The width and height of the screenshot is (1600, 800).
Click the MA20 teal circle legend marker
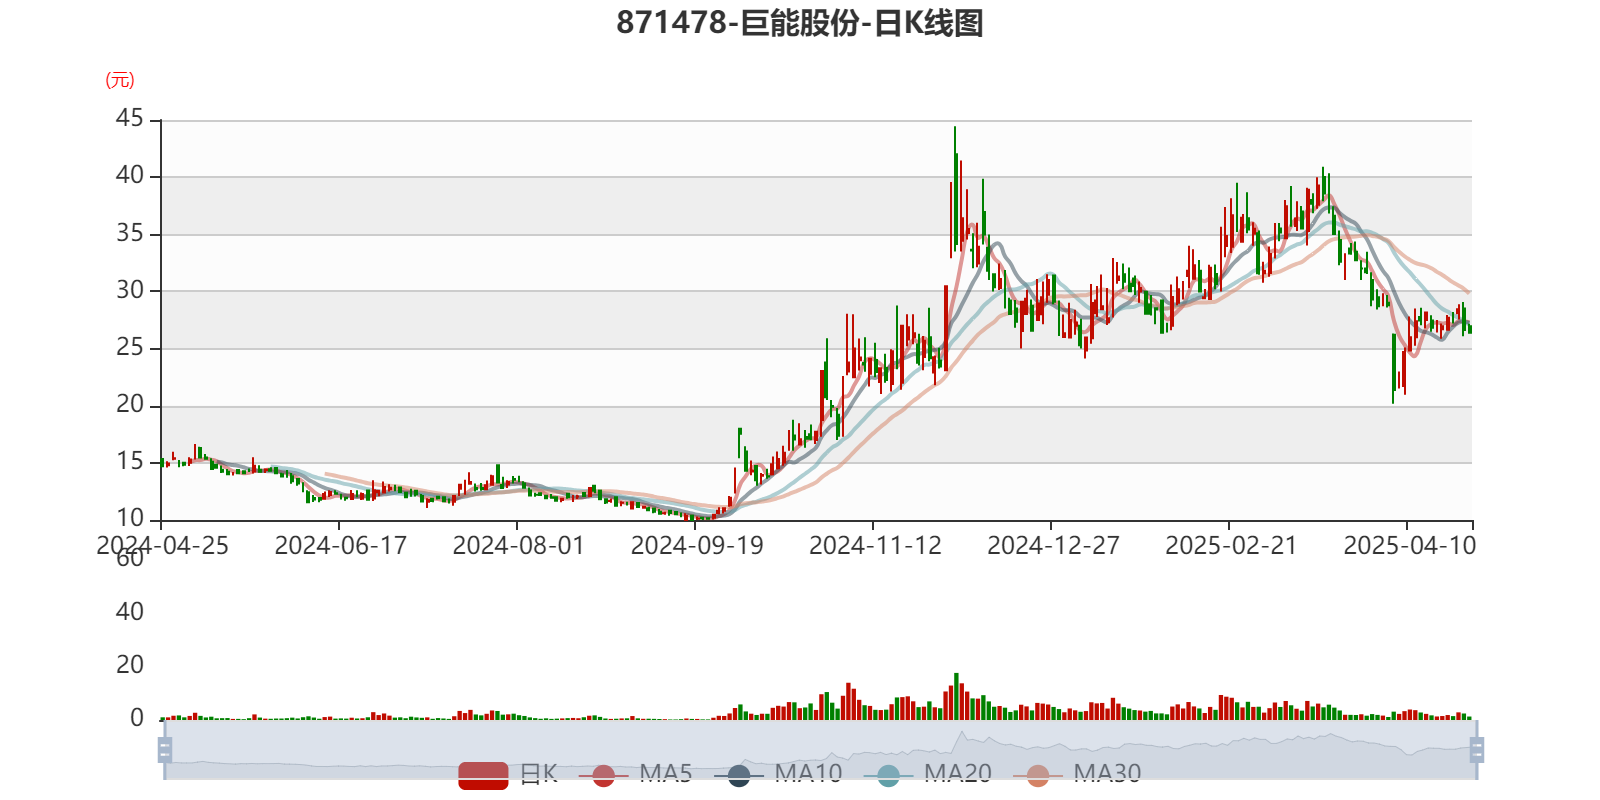pyautogui.click(x=888, y=775)
